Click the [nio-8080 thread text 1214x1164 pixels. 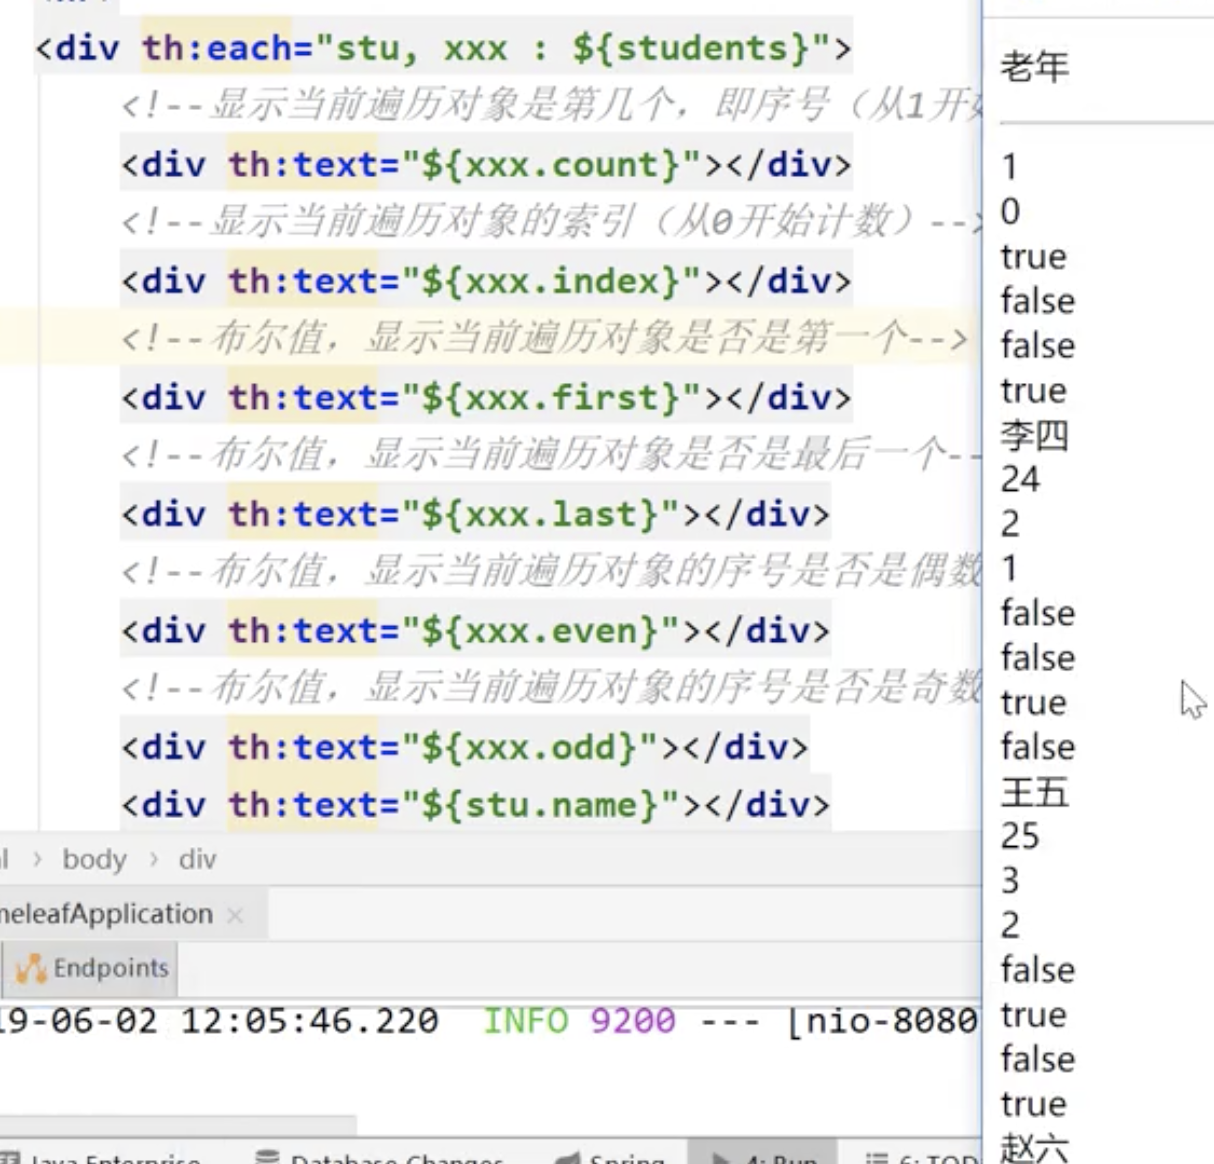pyautogui.click(x=882, y=1021)
